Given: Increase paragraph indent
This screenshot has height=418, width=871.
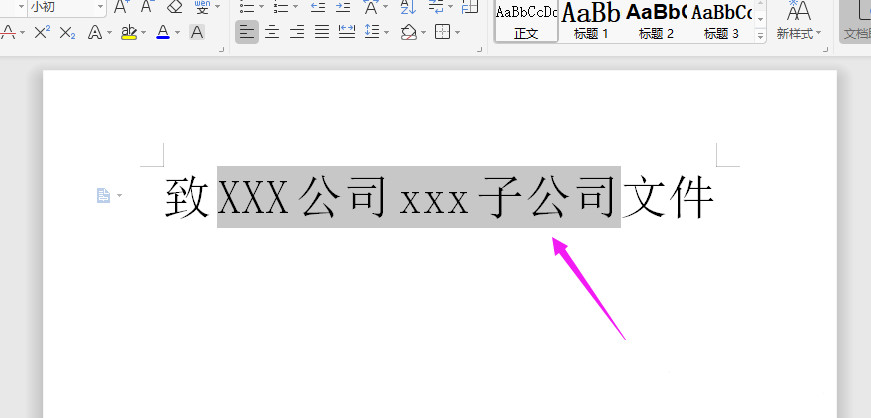Looking at the screenshot, I should click(x=343, y=7).
